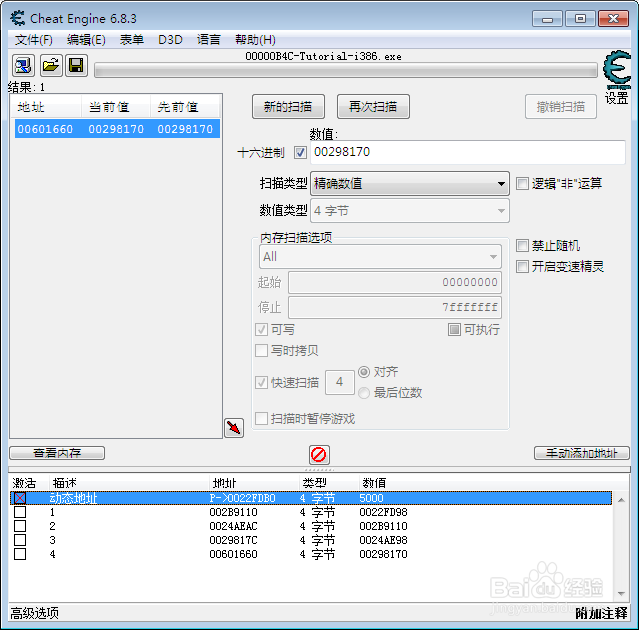Open the Help menu
The height and width of the screenshot is (630, 639).
click(256, 40)
